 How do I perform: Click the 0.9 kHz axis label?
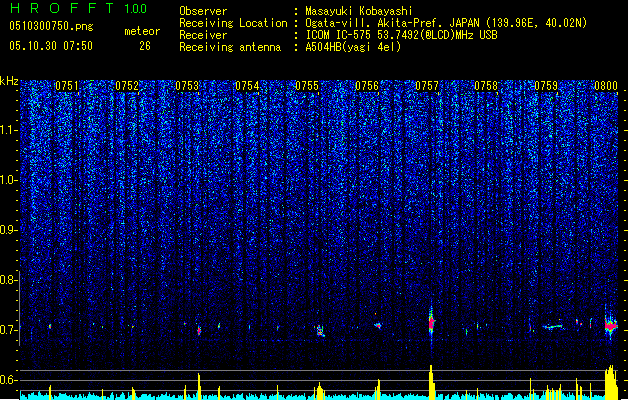[x=8, y=230]
